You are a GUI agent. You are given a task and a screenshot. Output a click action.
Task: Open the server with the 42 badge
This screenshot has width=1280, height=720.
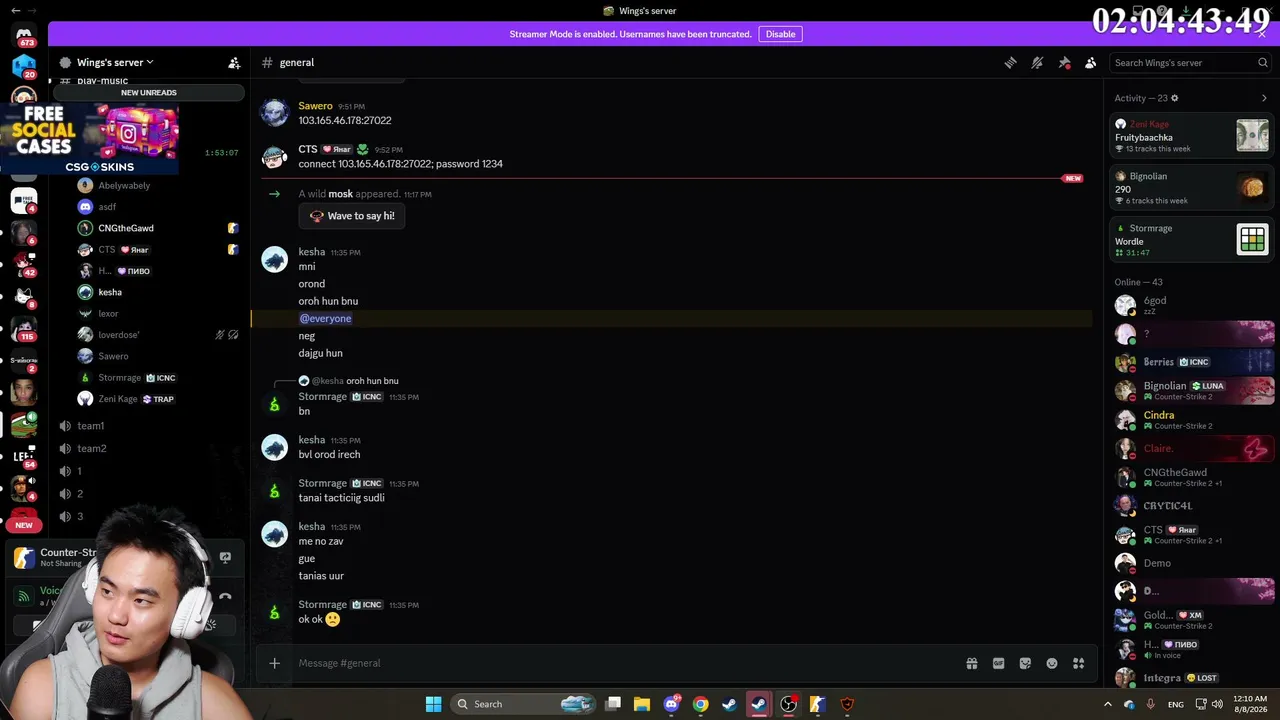point(24,264)
